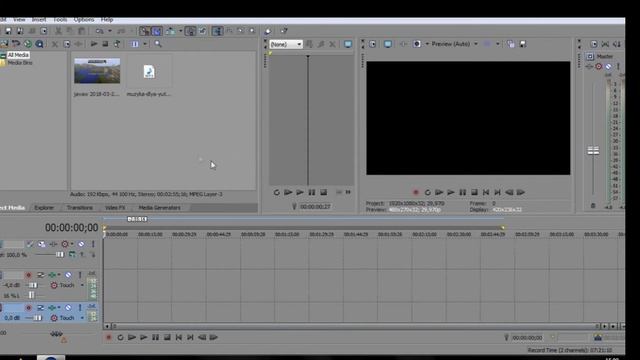
Task: Start preview of the selected media file
Action: point(94,44)
